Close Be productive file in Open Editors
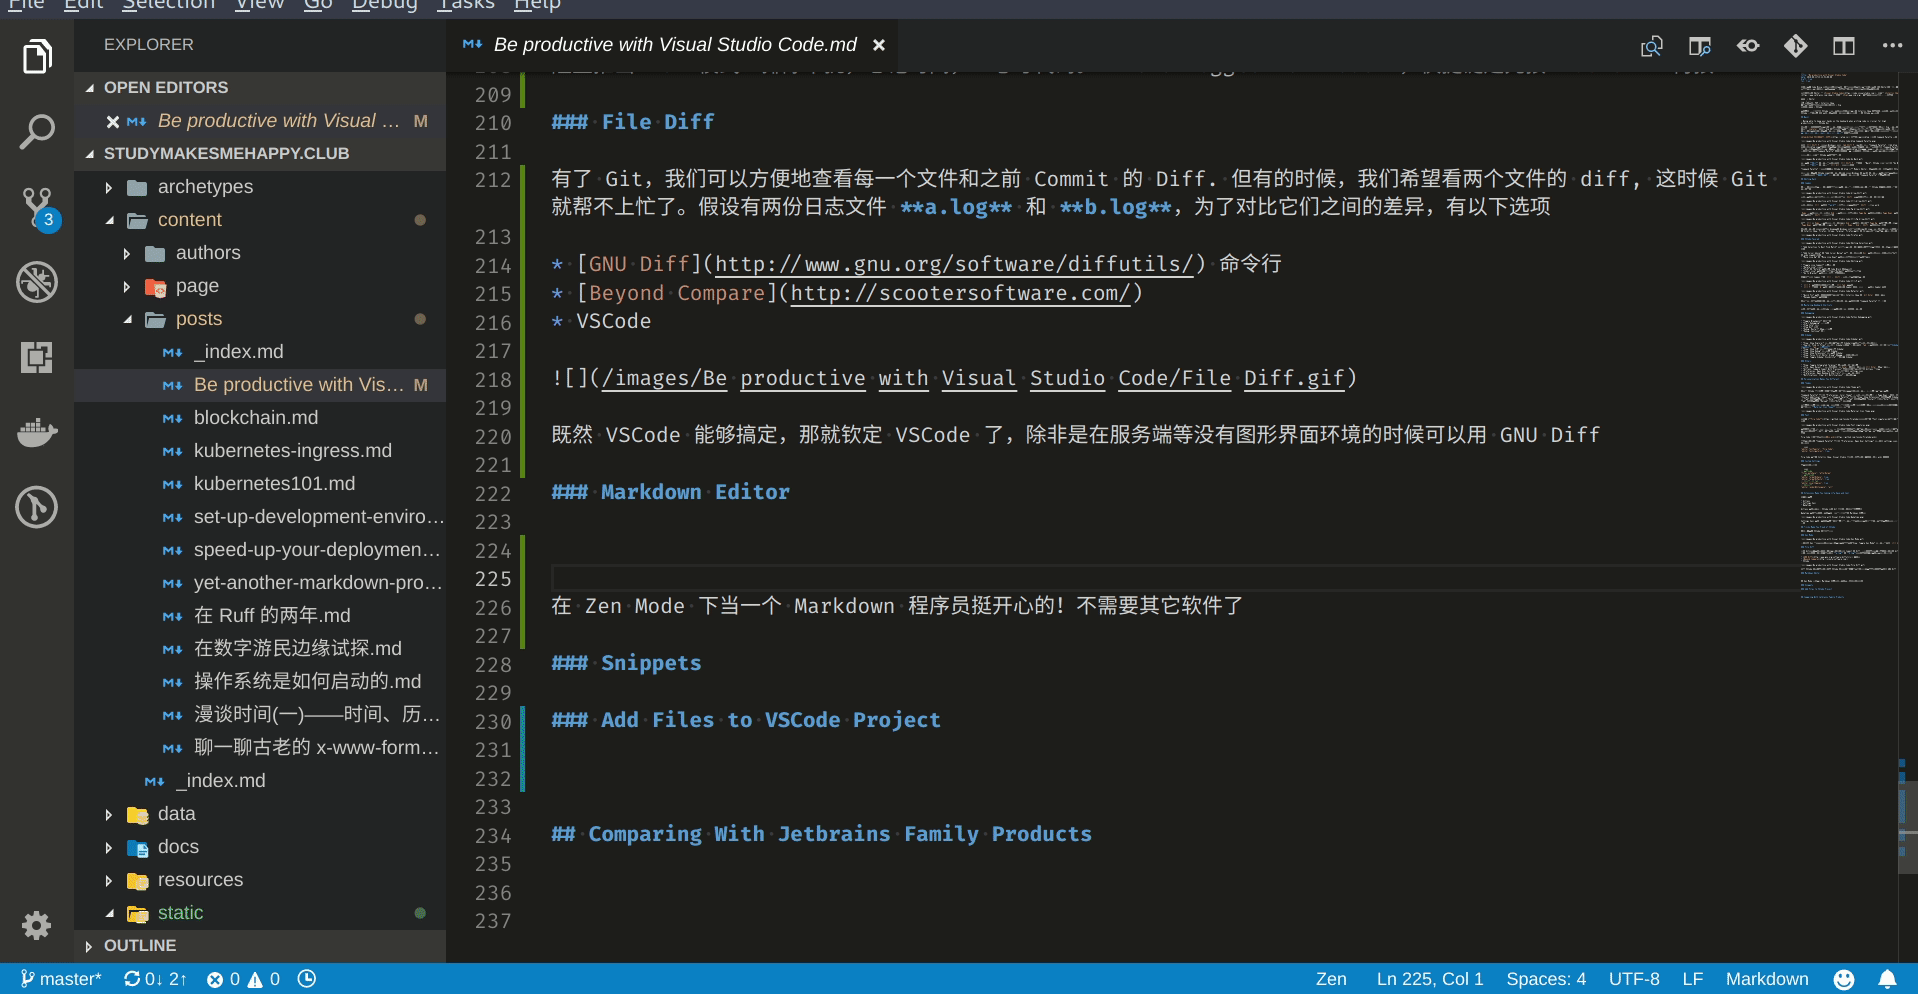This screenshot has height=994, width=1918. pos(113,121)
